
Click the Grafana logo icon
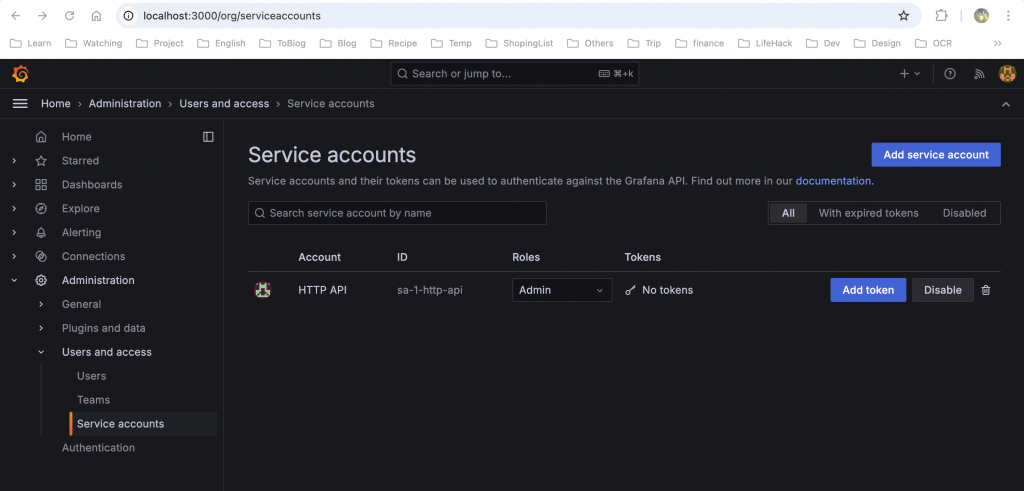tap(20, 74)
